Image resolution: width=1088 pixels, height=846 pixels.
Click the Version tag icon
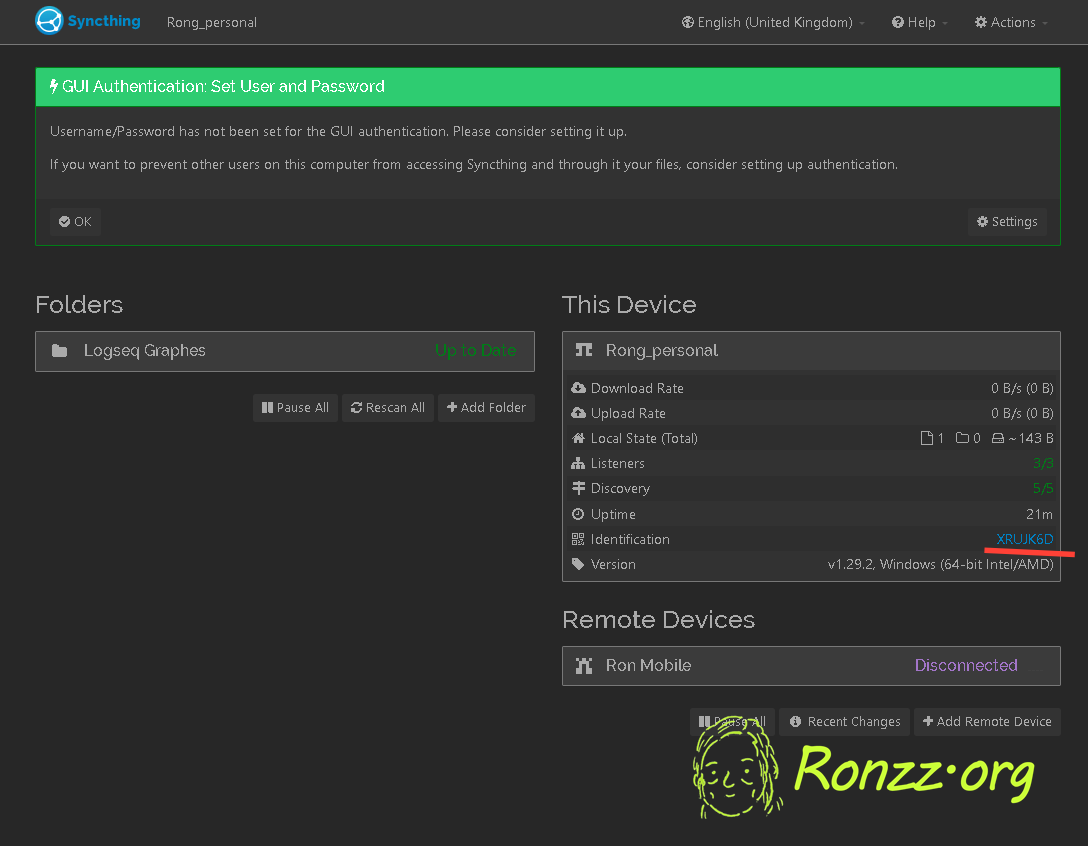[578, 564]
